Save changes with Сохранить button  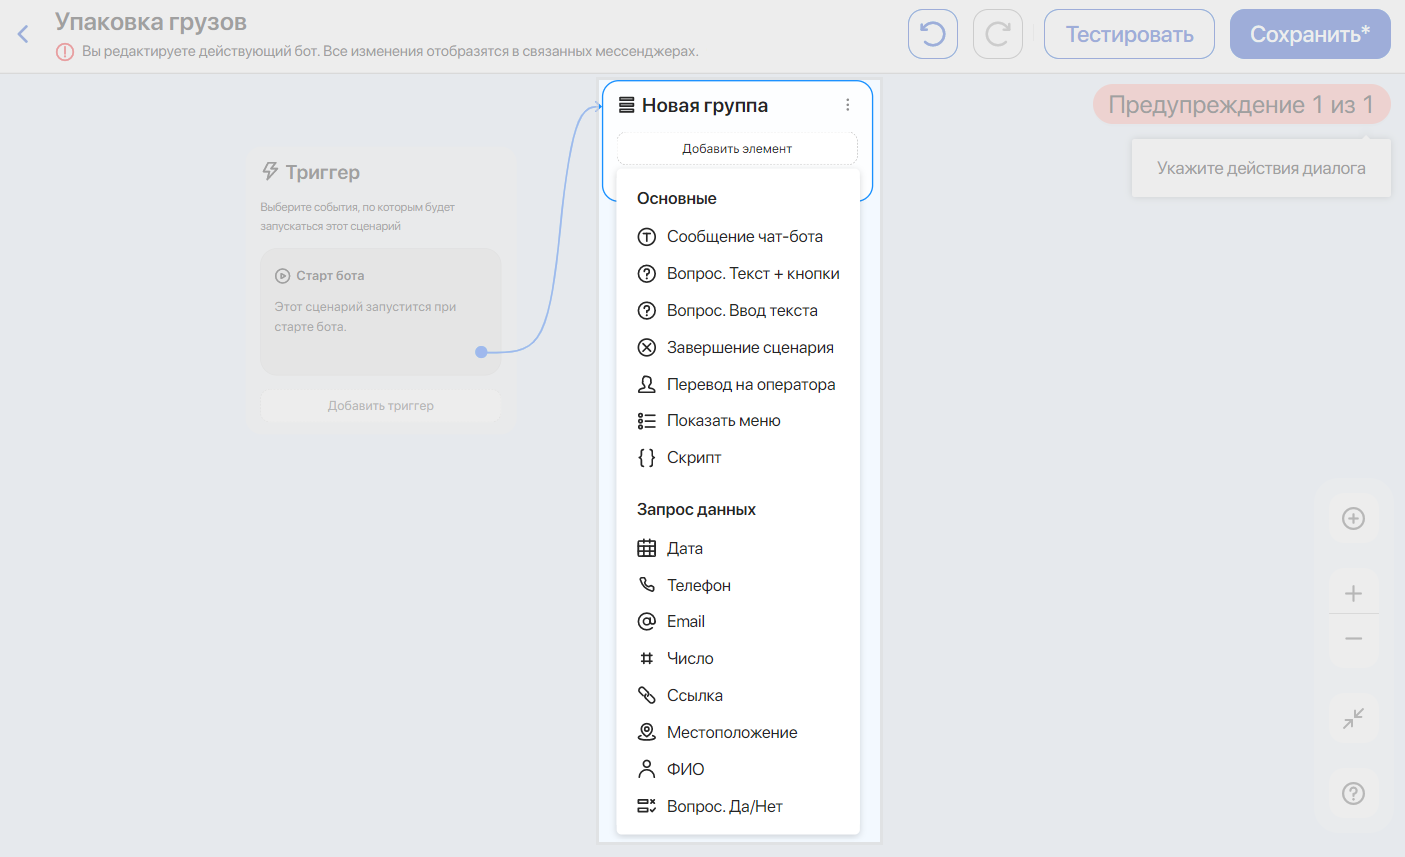tap(1309, 35)
